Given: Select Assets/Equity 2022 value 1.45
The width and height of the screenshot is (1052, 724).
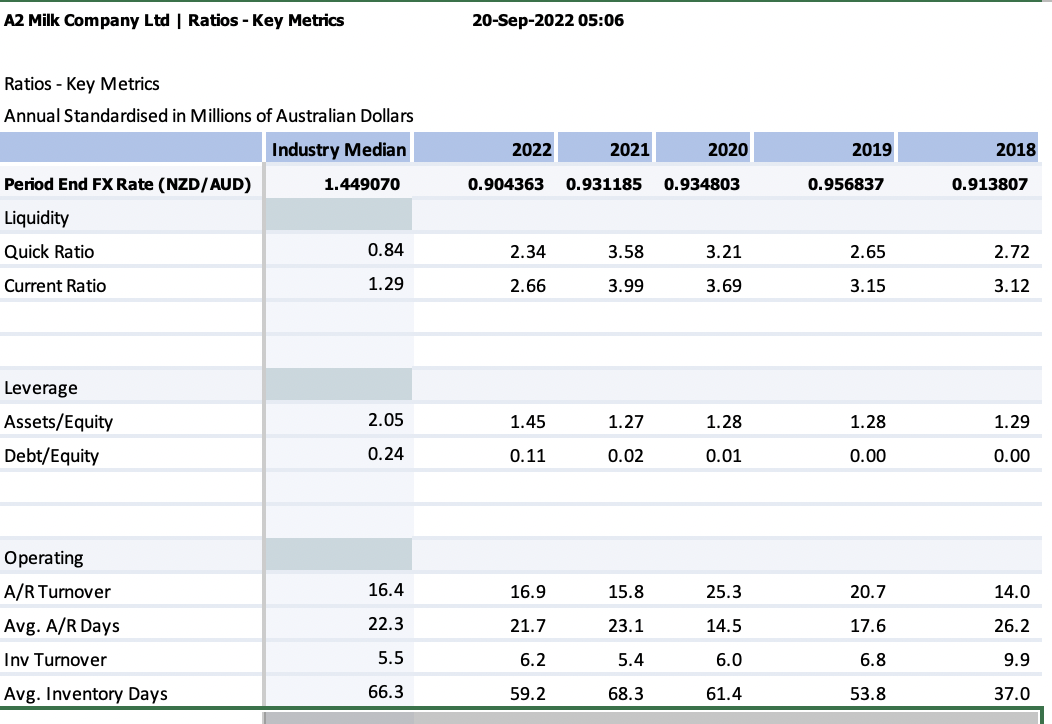Looking at the screenshot, I should 528,422.
